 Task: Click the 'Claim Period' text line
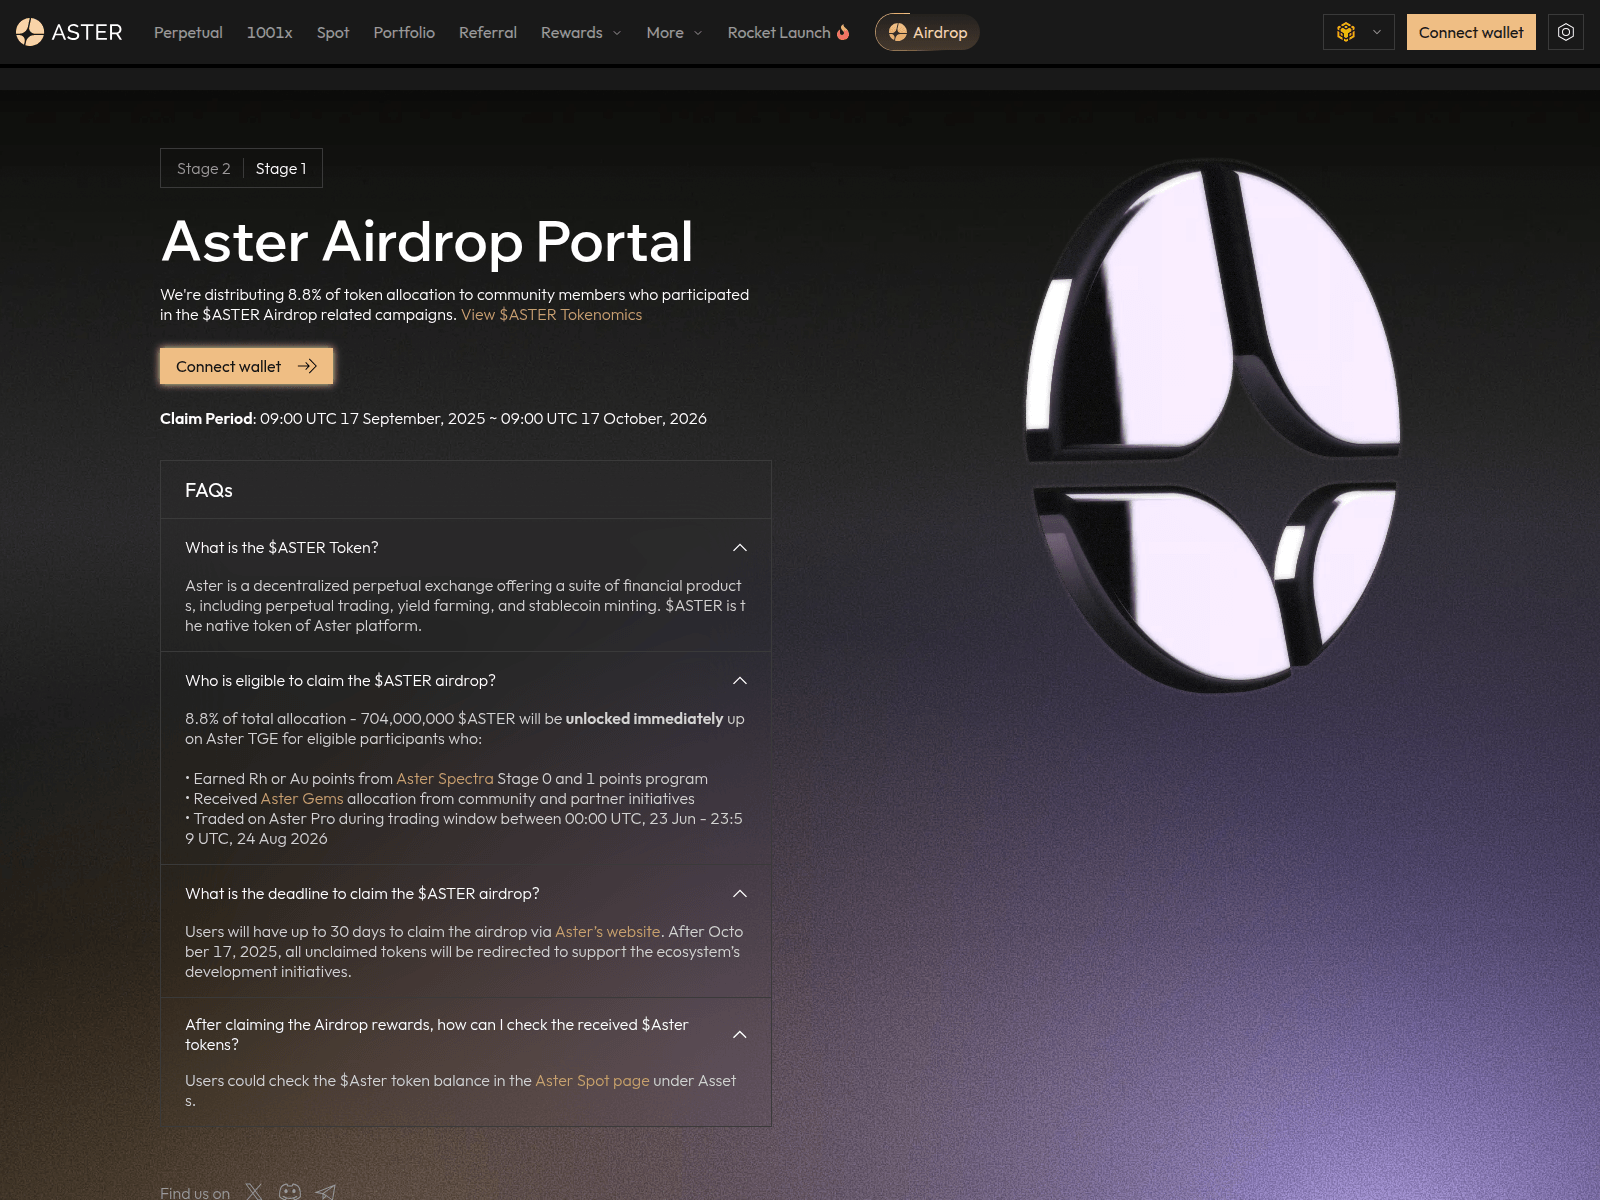(x=433, y=418)
